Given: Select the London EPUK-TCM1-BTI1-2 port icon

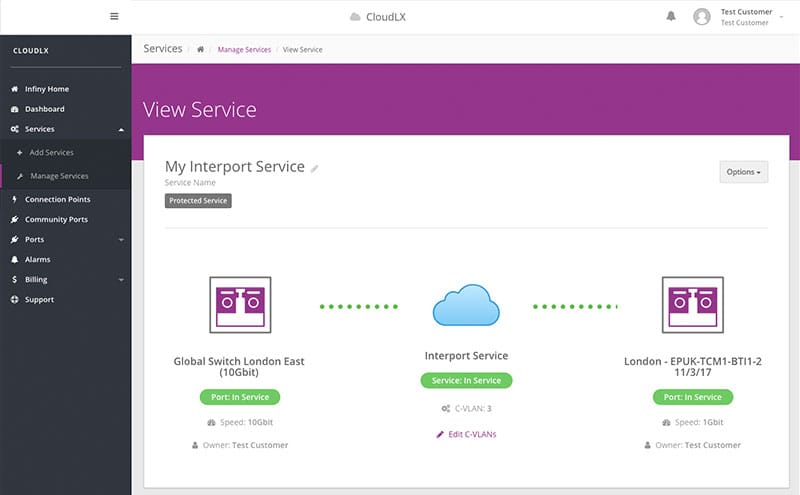Looking at the screenshot, I should coord(692,305).
